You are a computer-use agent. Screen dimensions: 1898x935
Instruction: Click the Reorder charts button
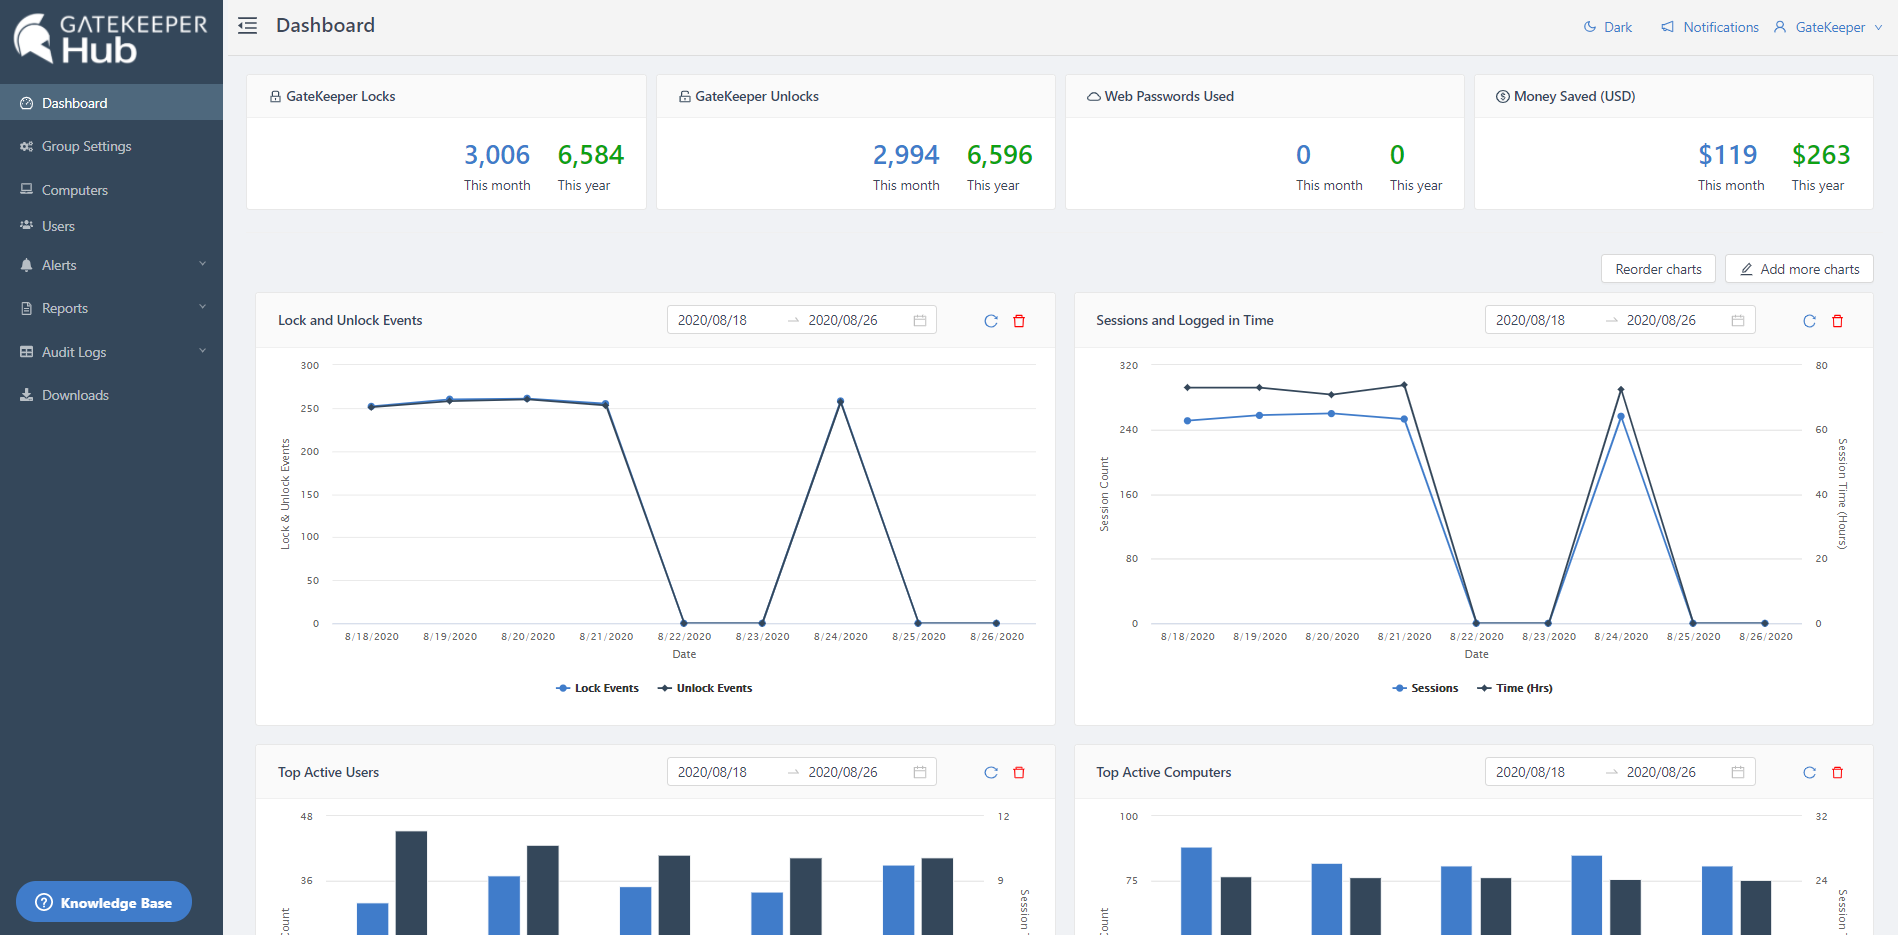click(1658, 269)
